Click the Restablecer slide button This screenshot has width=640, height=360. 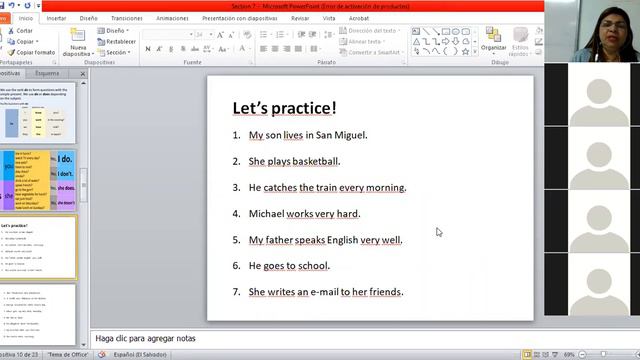tap(116, 42)
